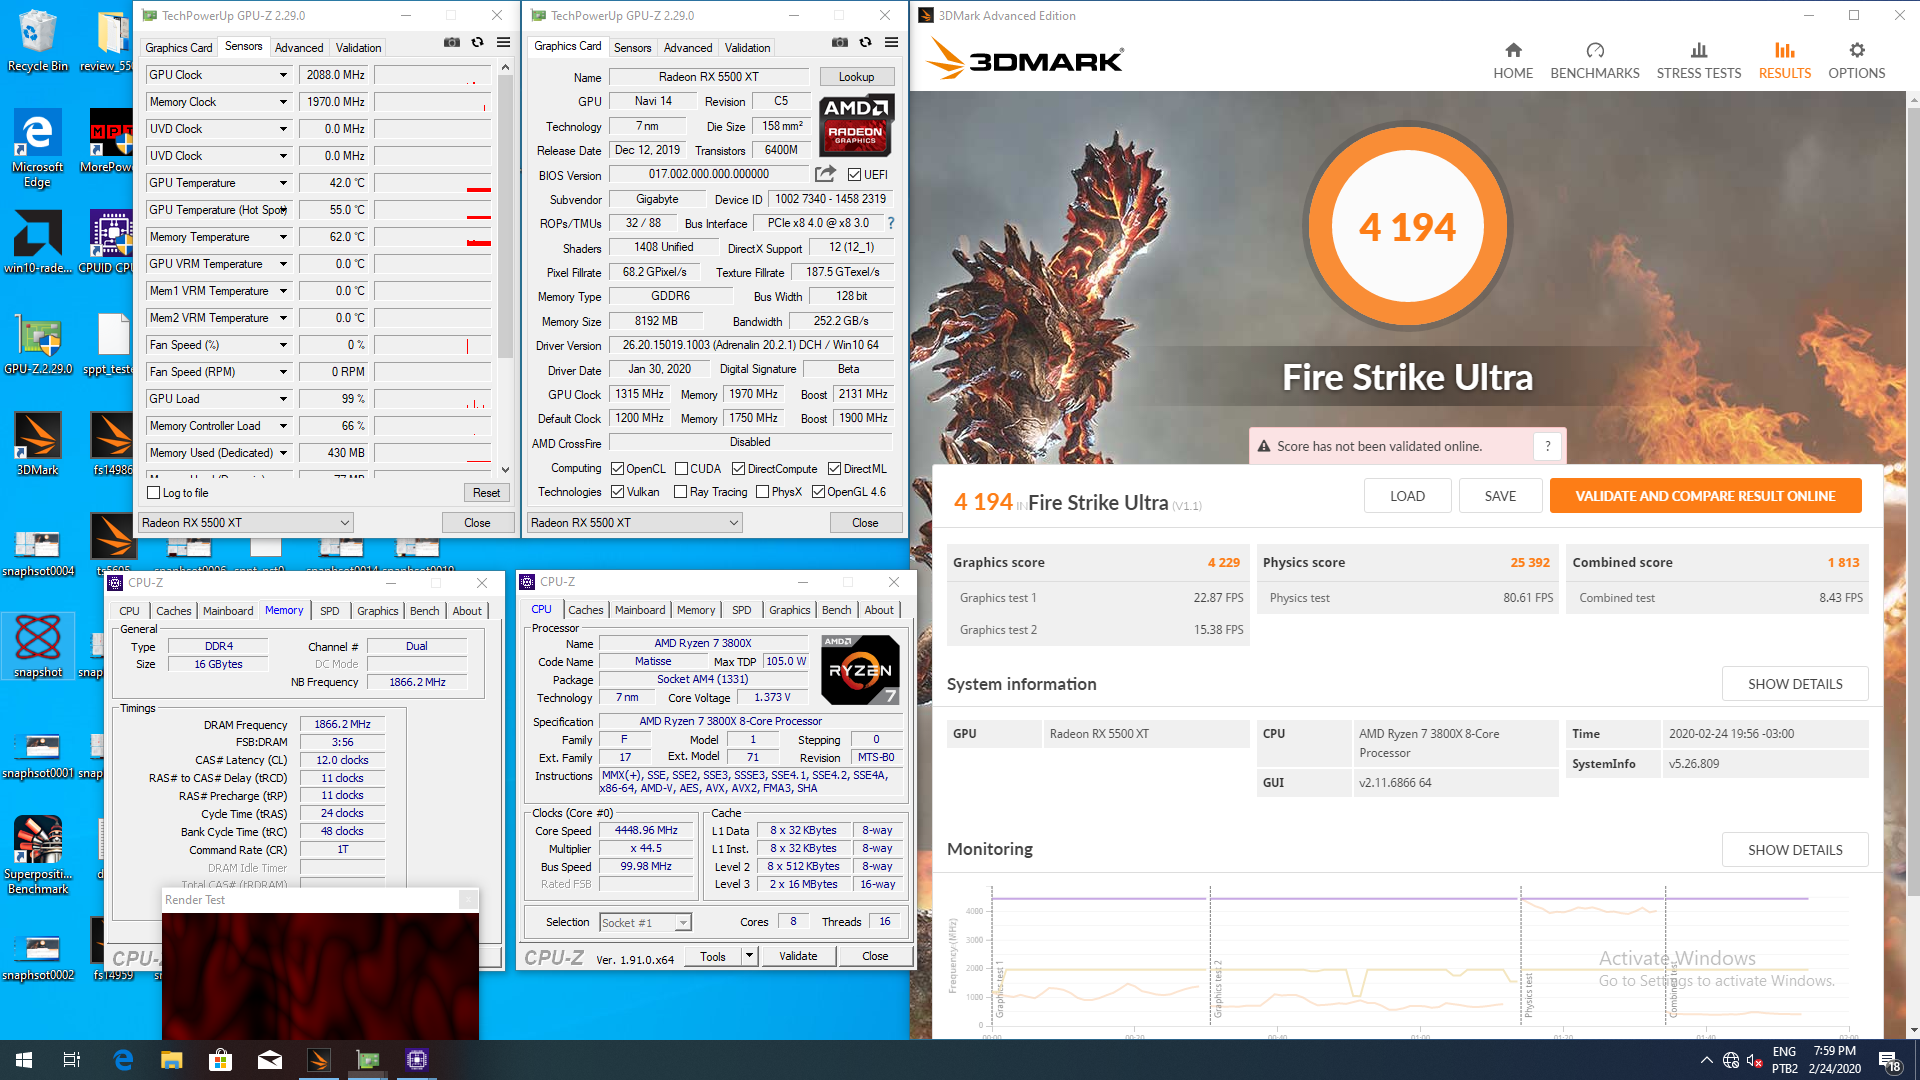The width and height of the screenshot is (1920, 1080).
Task: Refresh the GPU-Z Sensors window
Action: point(477,43)
